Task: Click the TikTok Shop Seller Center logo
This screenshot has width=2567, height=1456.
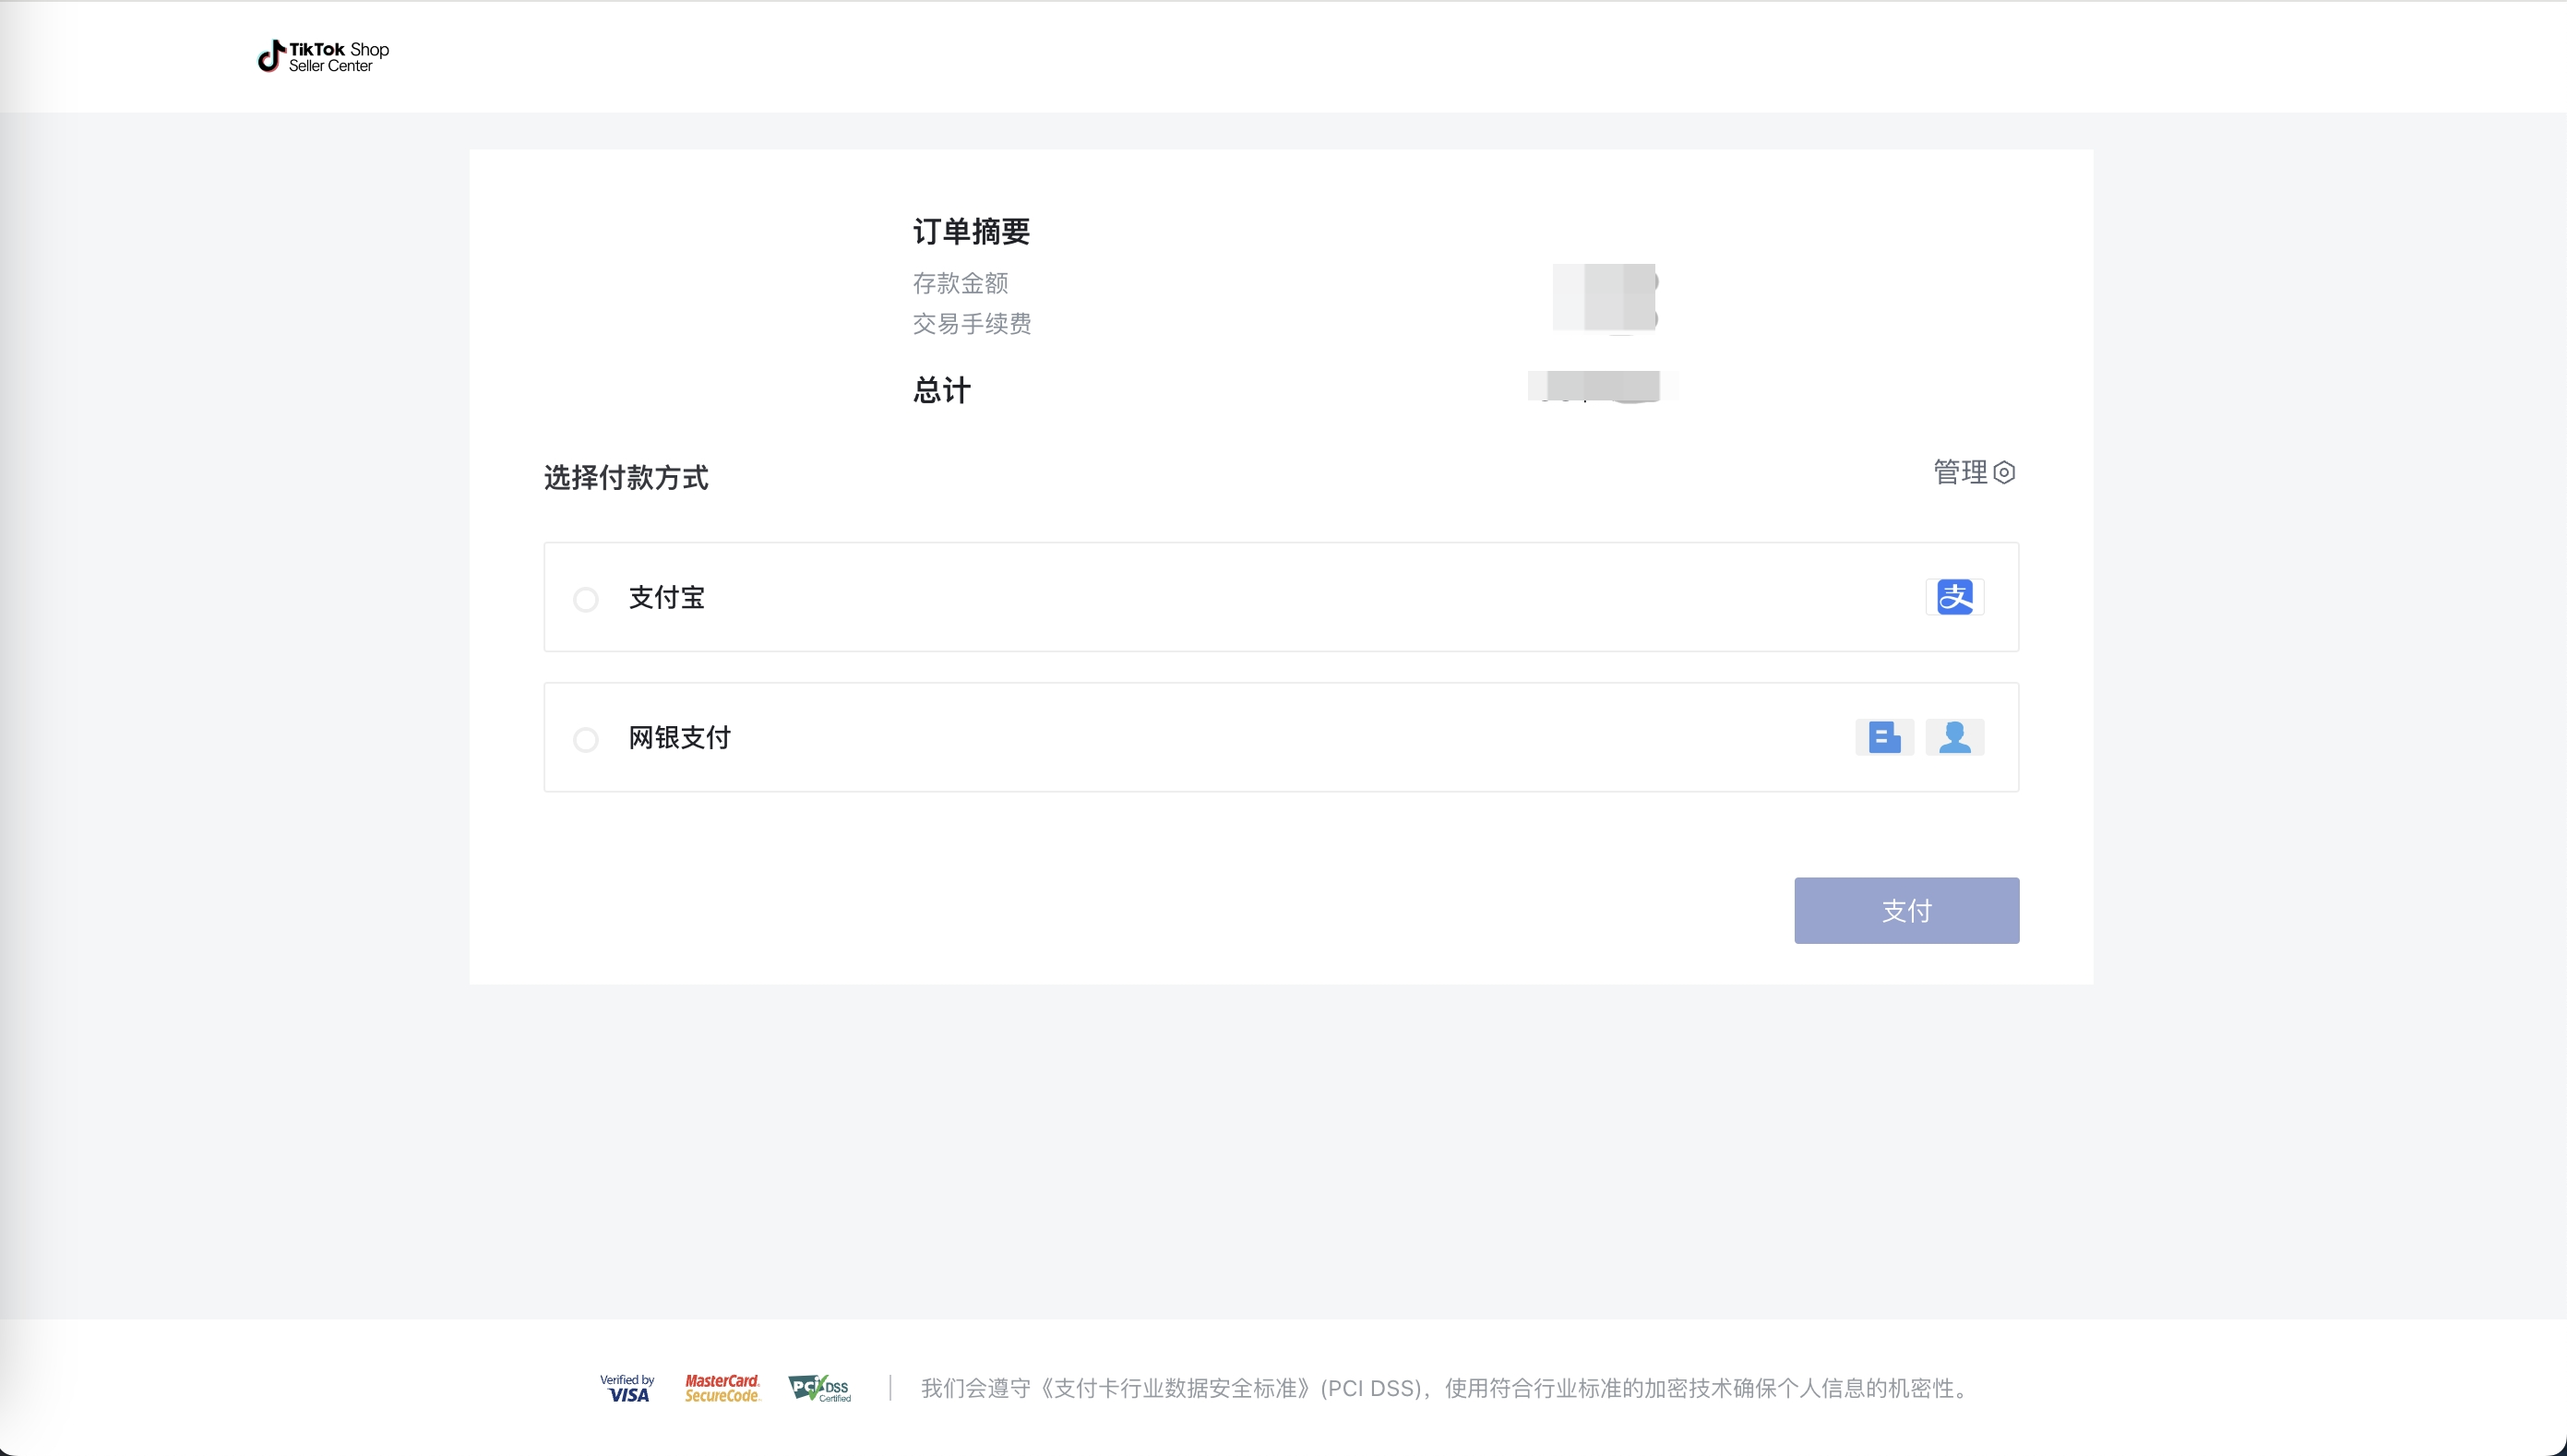Action: pyautogui.click(x=323, y=57)
